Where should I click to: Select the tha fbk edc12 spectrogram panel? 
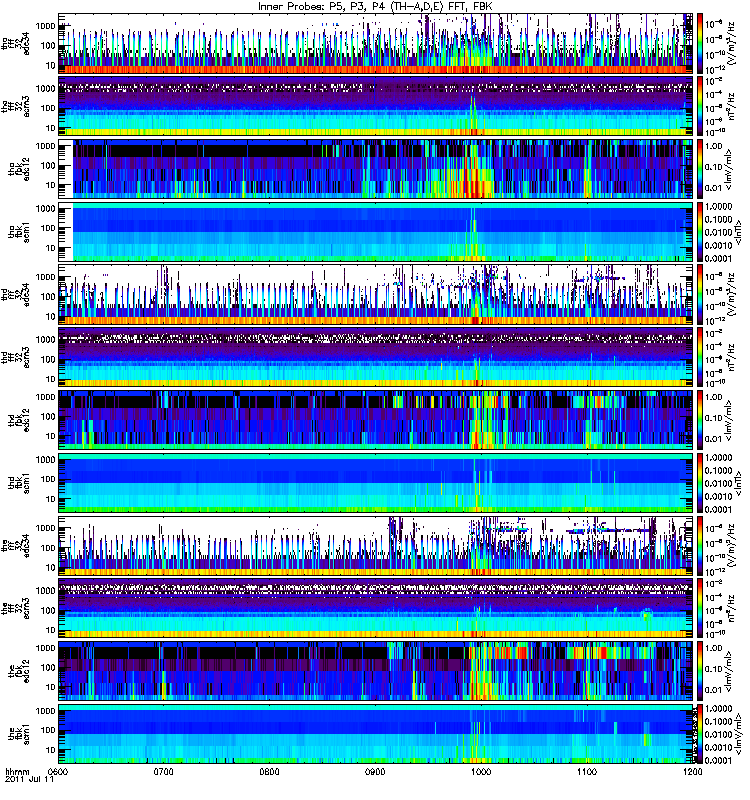point(376,169)
